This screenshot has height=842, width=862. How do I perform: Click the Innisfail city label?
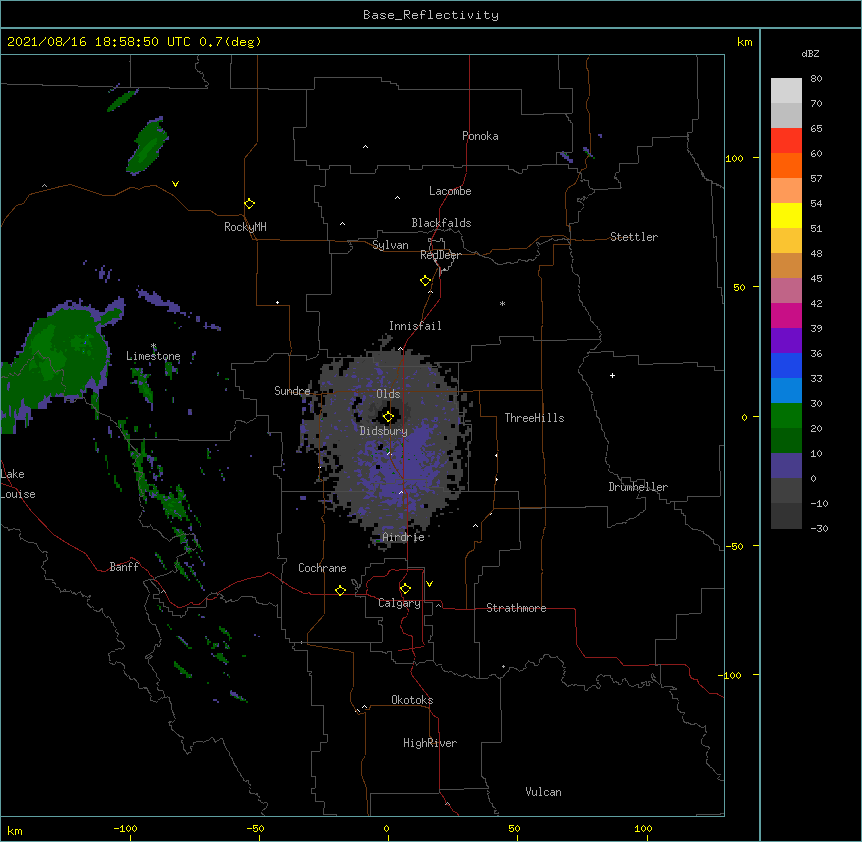pyautogui.click(x=415, y=326)
